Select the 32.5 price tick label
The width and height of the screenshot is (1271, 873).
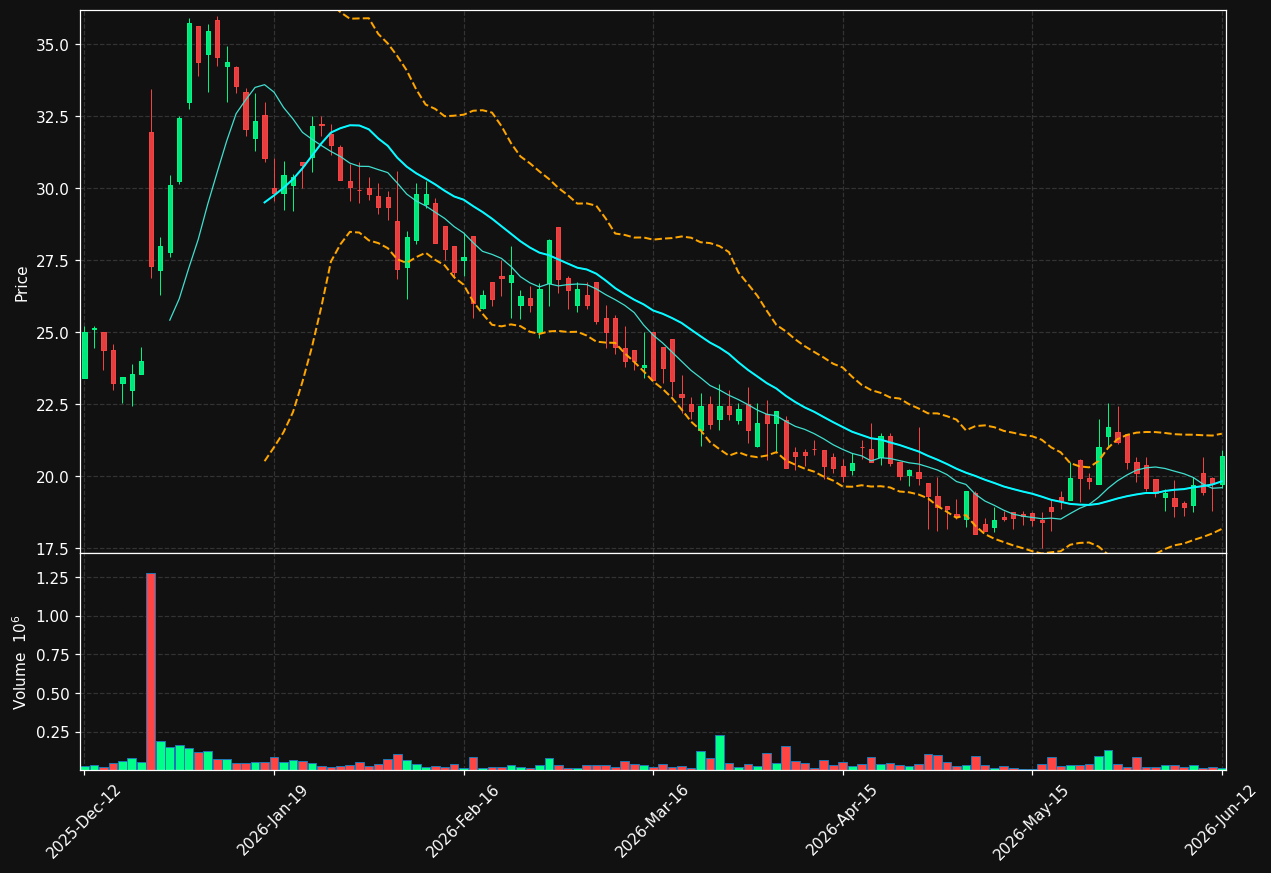(x=55, y=117)
